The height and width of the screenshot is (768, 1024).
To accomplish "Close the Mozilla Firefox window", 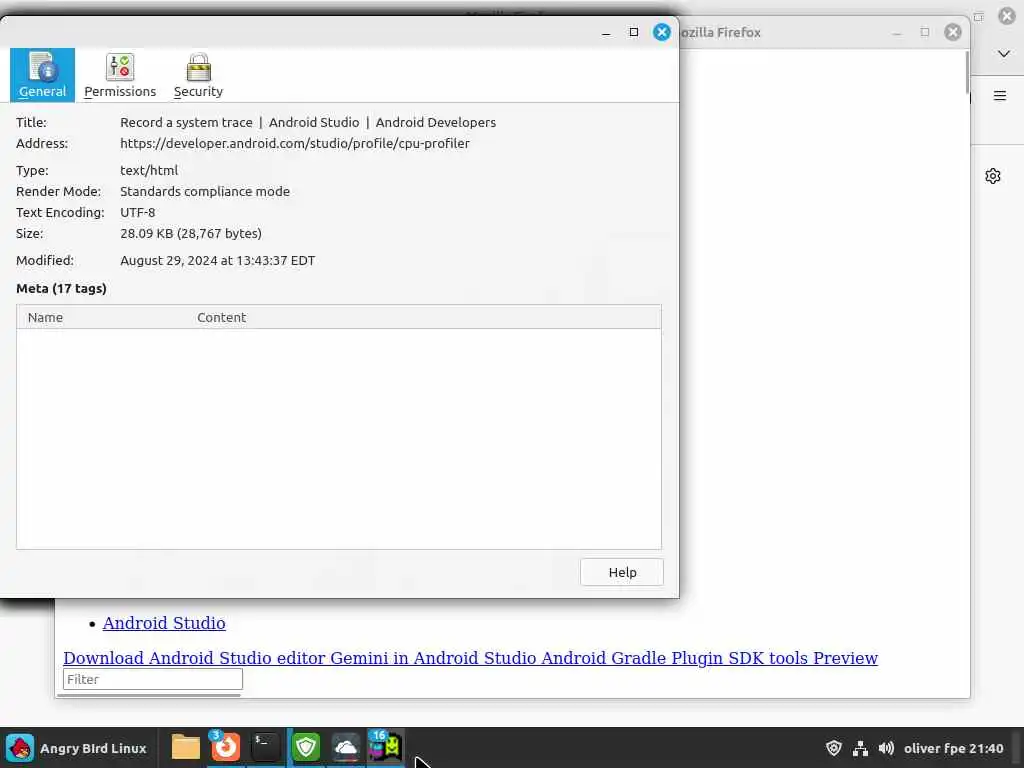I will tap(953, 32).
